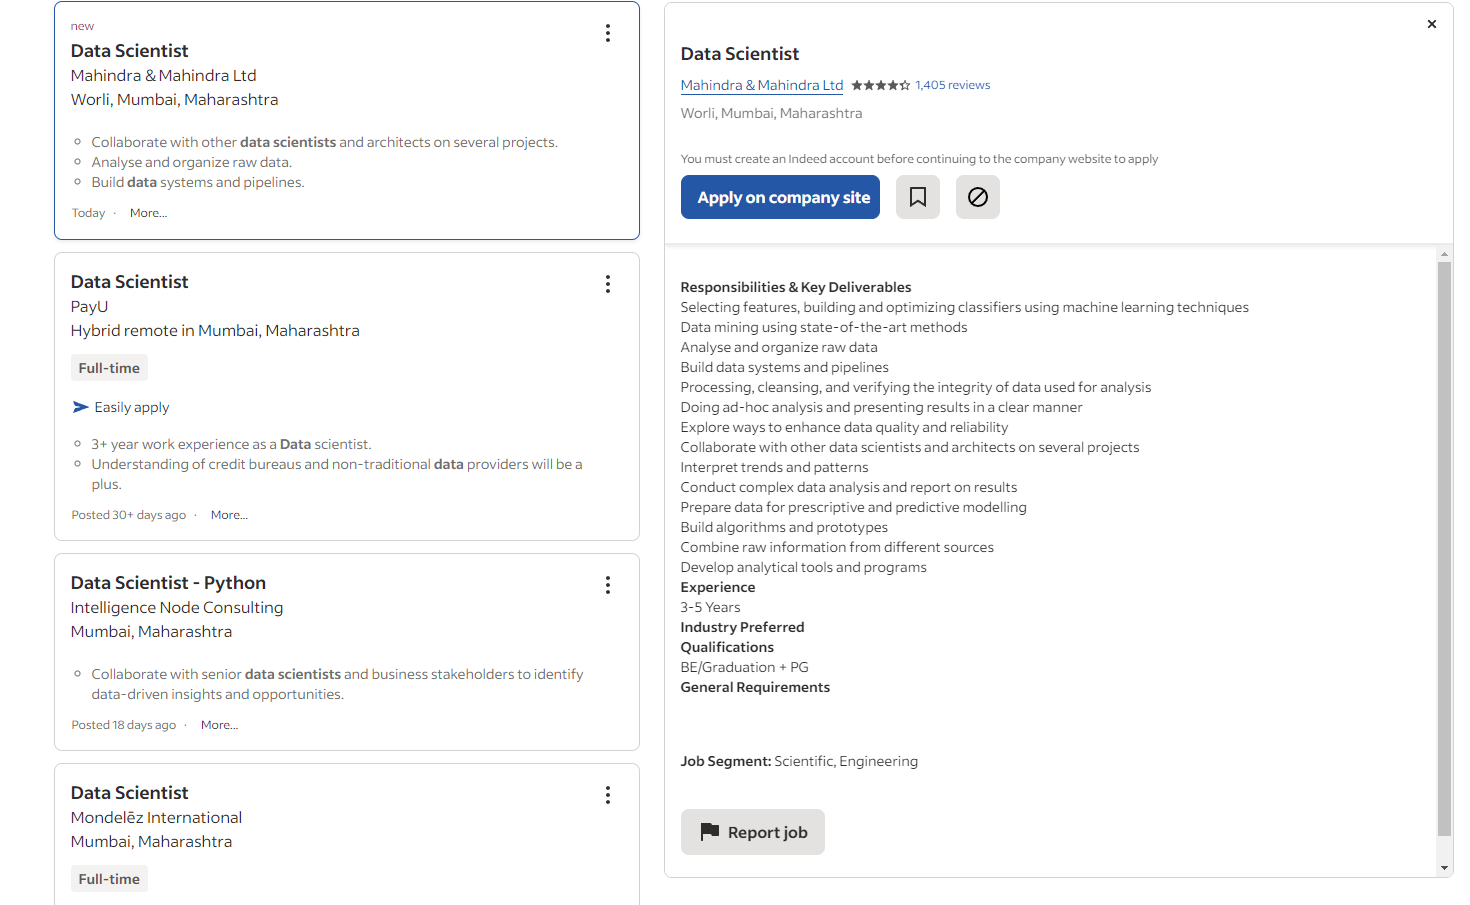The height and width of the screenshot is (905, 1470).
Task: Save this job with the bookmark icon
Action: point(917,197)
